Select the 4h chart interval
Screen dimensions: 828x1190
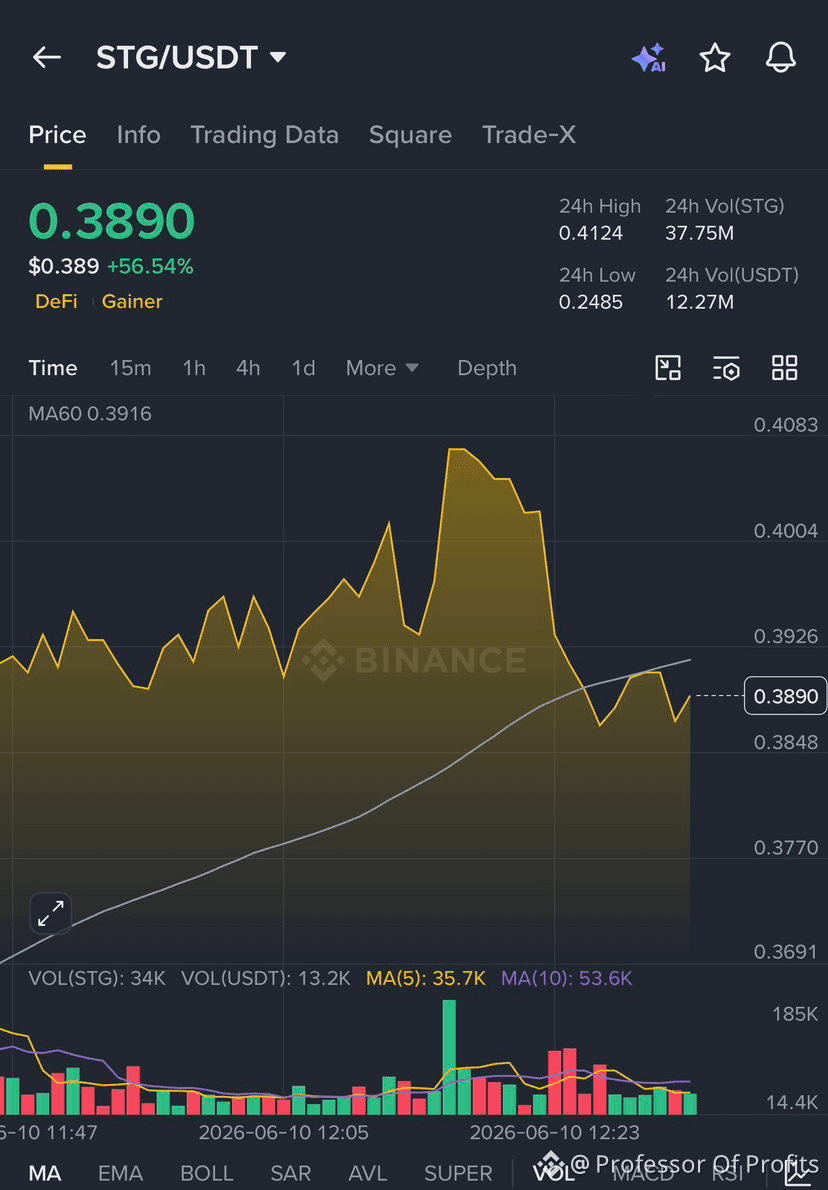[248, 368]
